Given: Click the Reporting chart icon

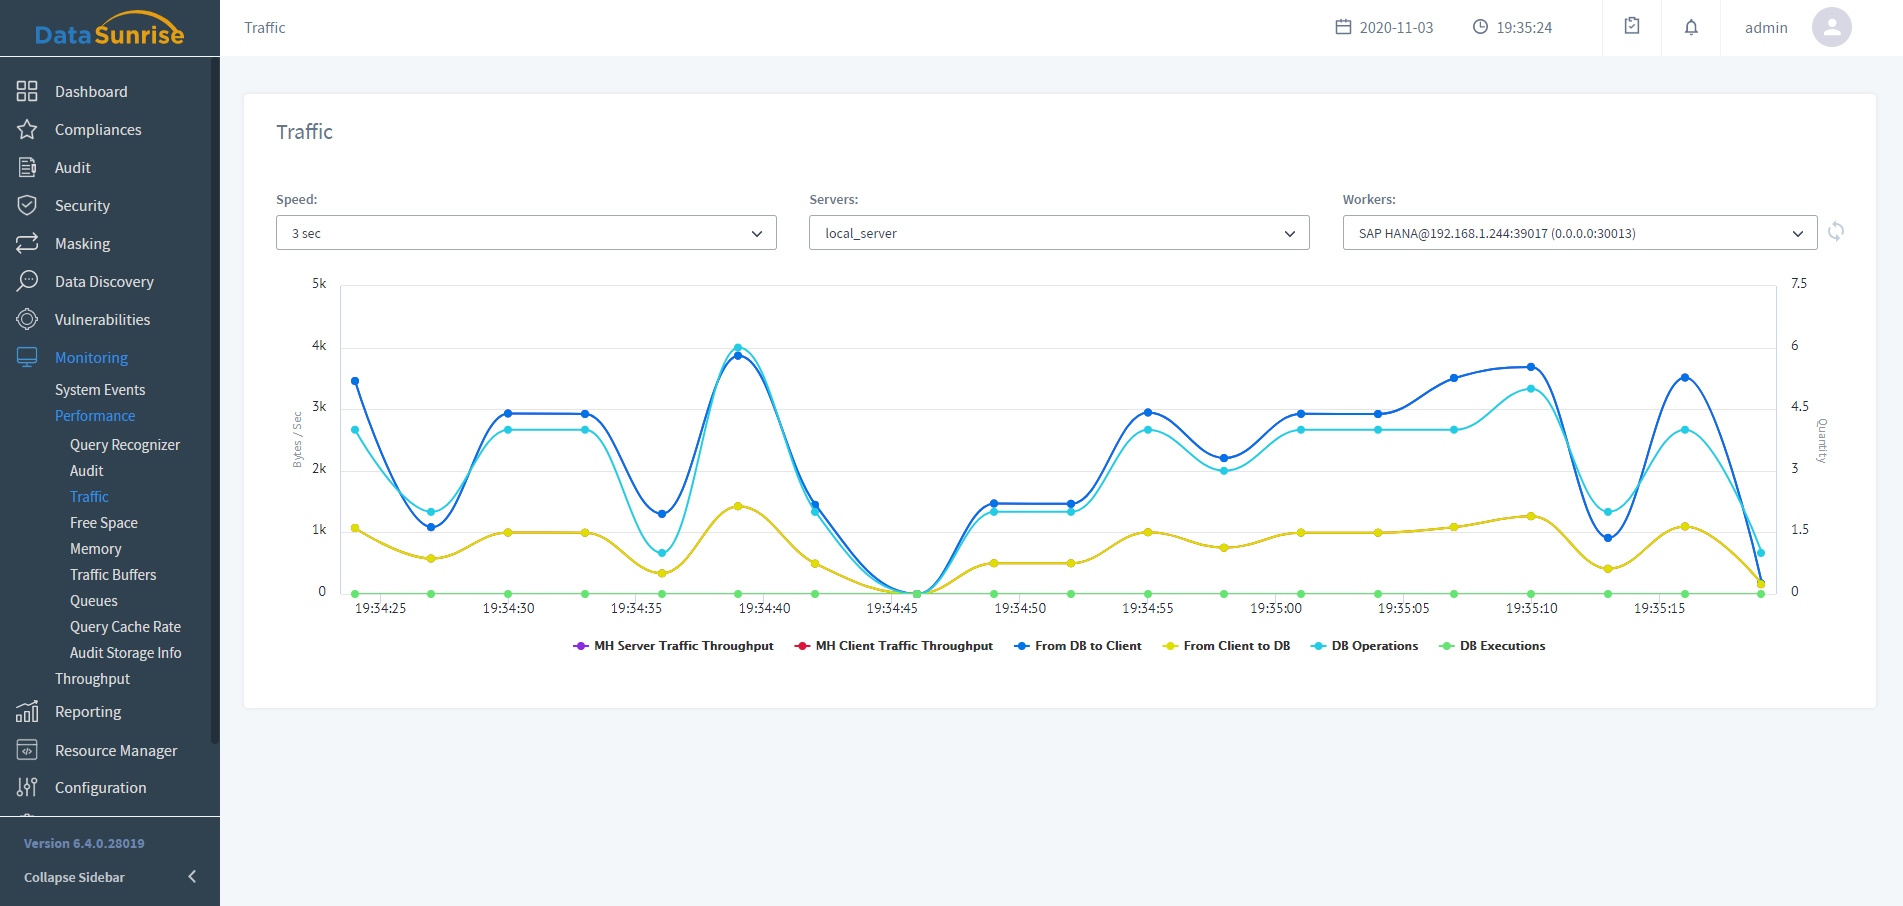Looking at the screenshot, I should (27, 712).
